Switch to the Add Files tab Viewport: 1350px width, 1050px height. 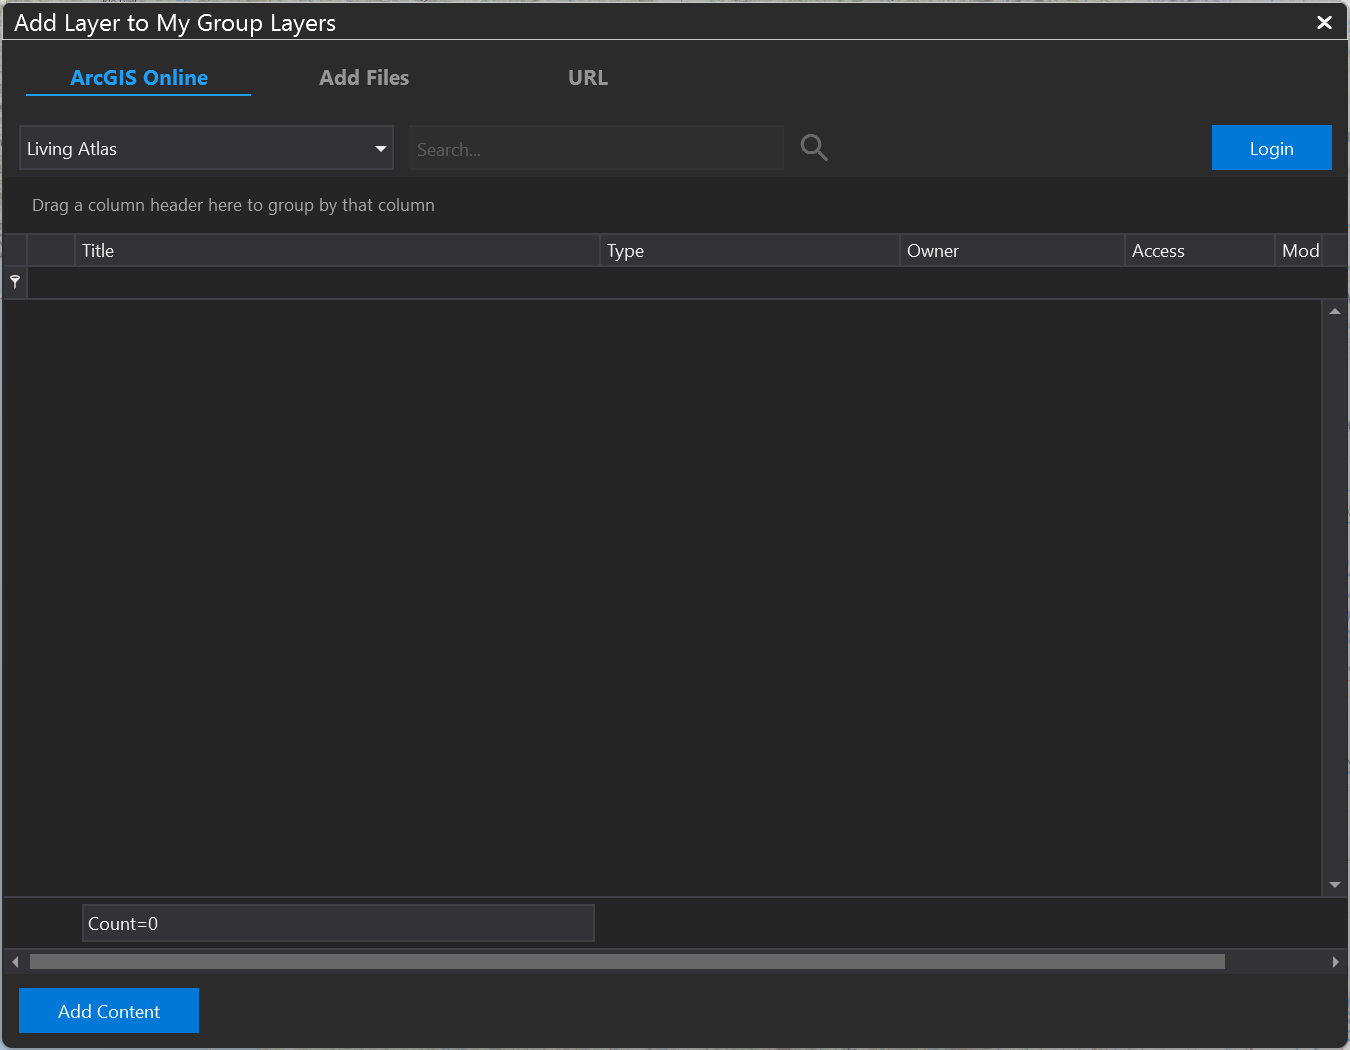[364, 78]
